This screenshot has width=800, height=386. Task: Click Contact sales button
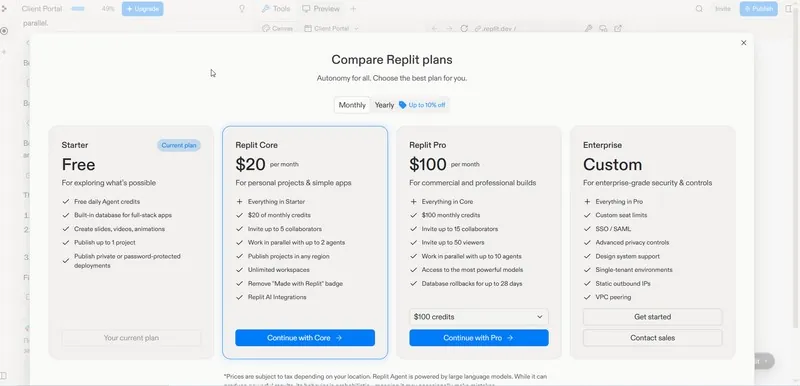pos(653,338)
